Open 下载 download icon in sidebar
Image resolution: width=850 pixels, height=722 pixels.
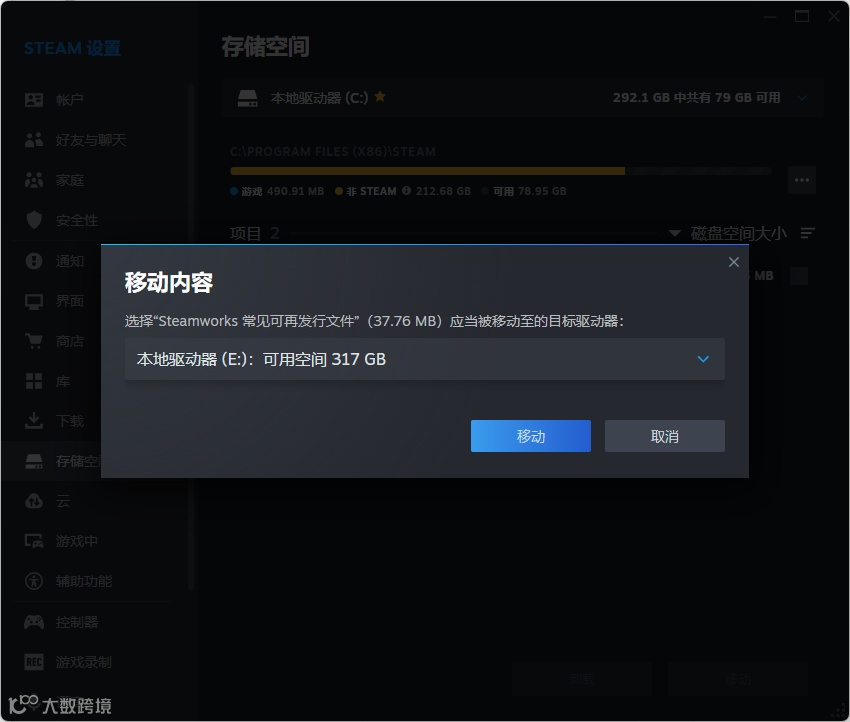tap(34, 421)
